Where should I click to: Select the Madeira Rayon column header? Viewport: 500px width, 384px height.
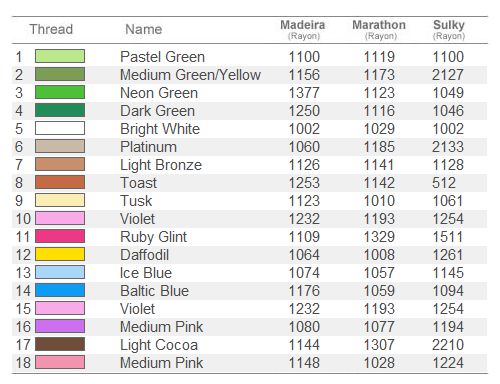[303, 30]
